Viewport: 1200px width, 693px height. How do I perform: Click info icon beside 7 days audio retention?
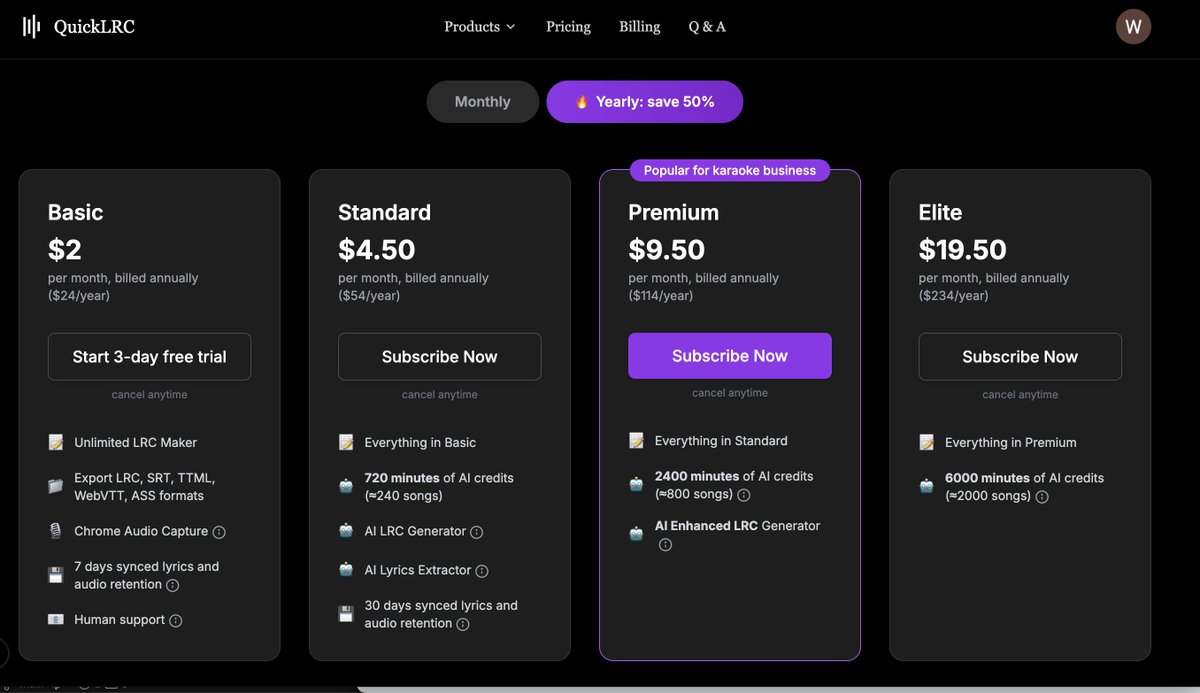[172, 585]
